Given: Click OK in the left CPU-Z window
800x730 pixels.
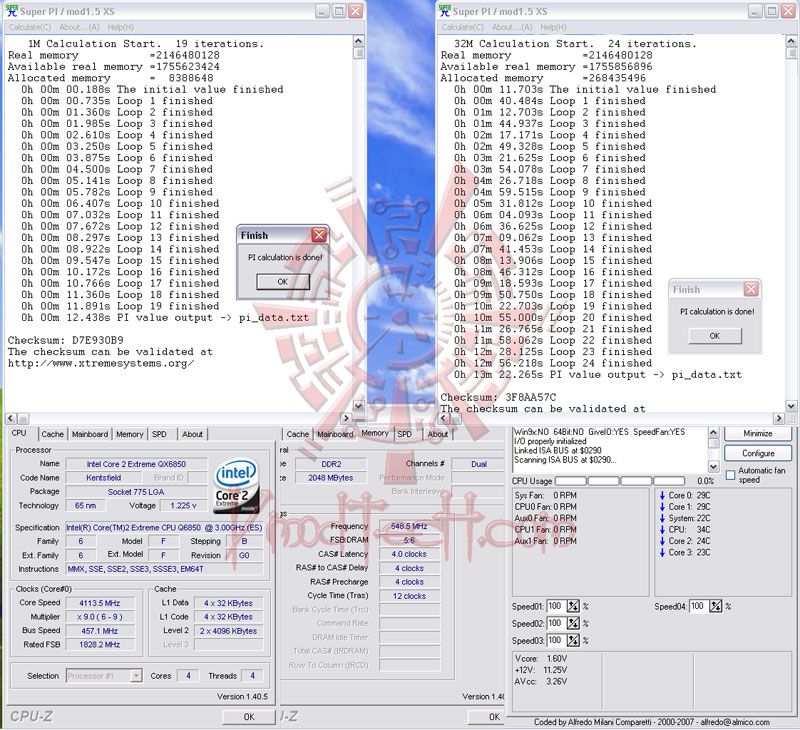Looking at the screenshot, I should (x=249, y=717).
